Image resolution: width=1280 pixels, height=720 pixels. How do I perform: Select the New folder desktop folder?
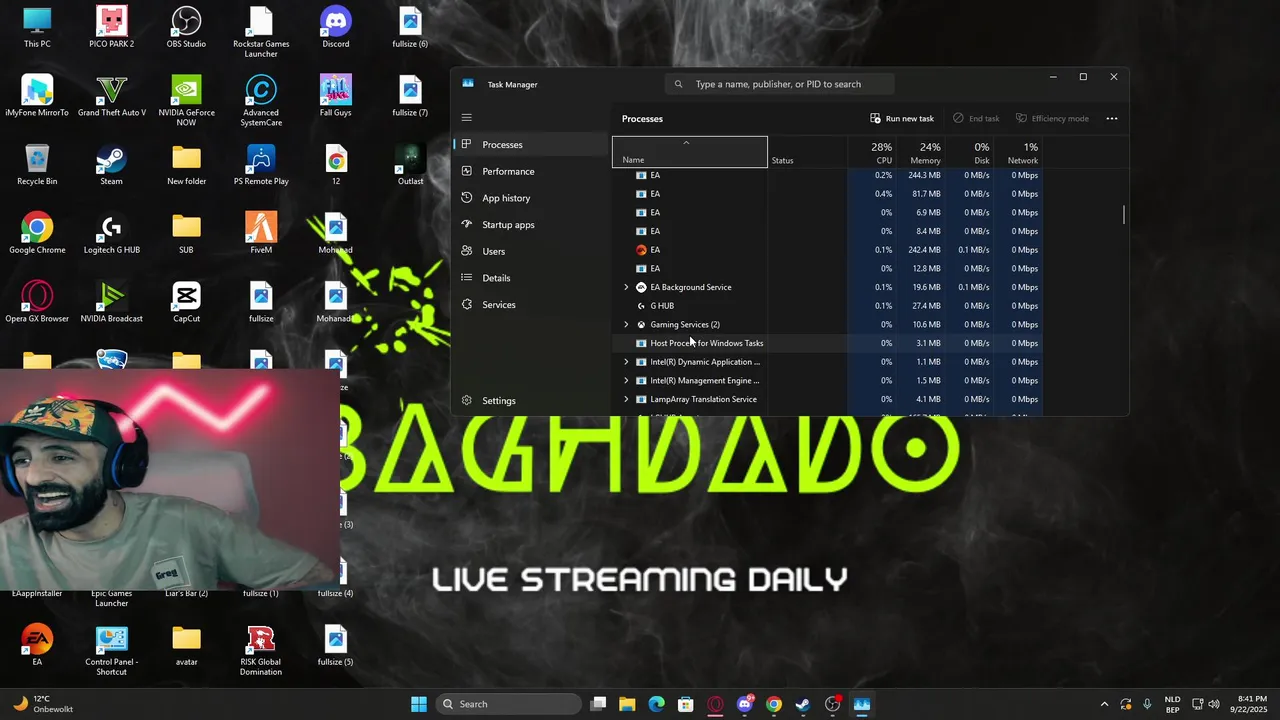click(186, 165)
